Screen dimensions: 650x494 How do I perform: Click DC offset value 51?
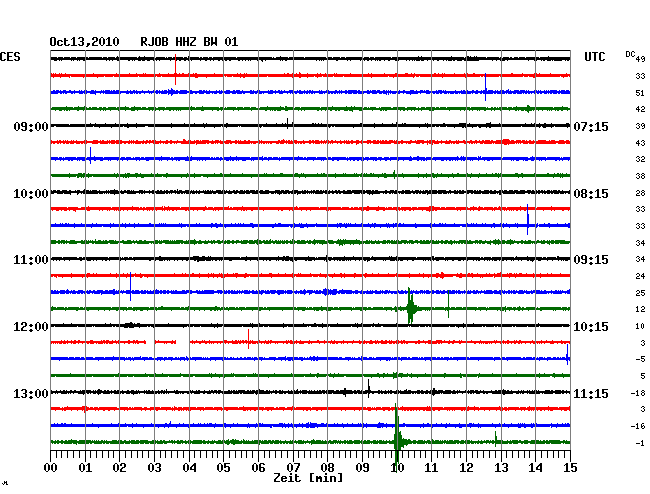(x=640, y=93)
